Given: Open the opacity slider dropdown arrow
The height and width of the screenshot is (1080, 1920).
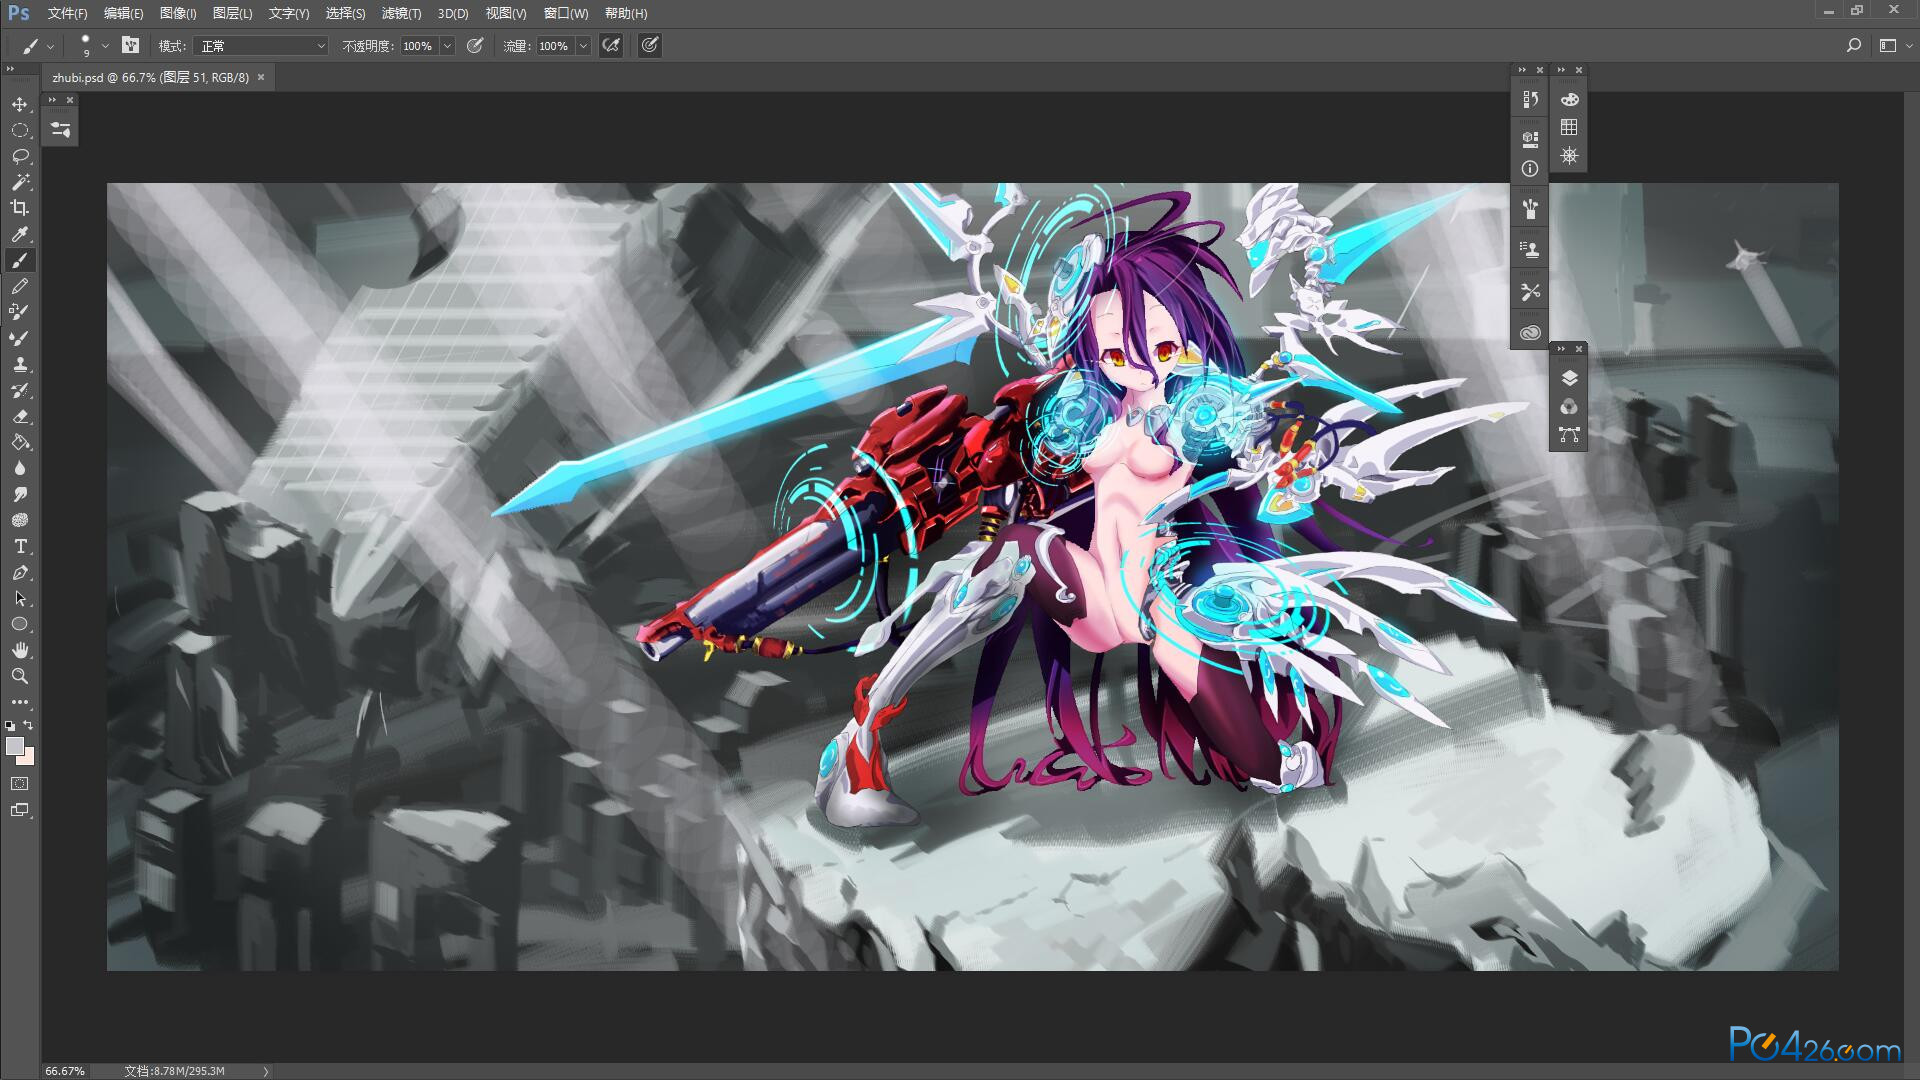Looking at the screenshot, I should pyautogui.click(x=448, y=46).
